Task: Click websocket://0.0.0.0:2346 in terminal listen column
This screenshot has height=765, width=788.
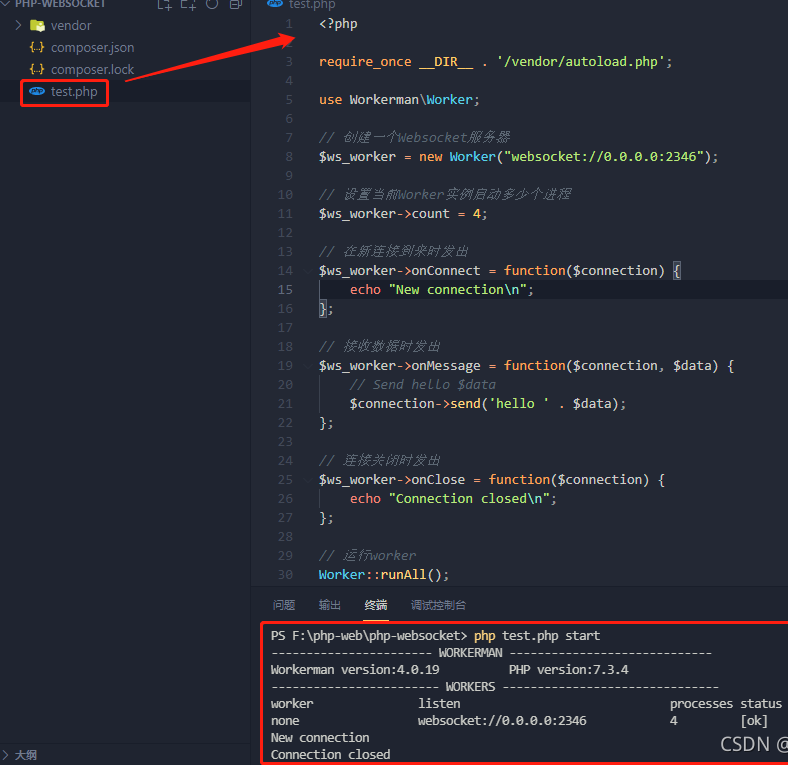Action: (502, 721)
